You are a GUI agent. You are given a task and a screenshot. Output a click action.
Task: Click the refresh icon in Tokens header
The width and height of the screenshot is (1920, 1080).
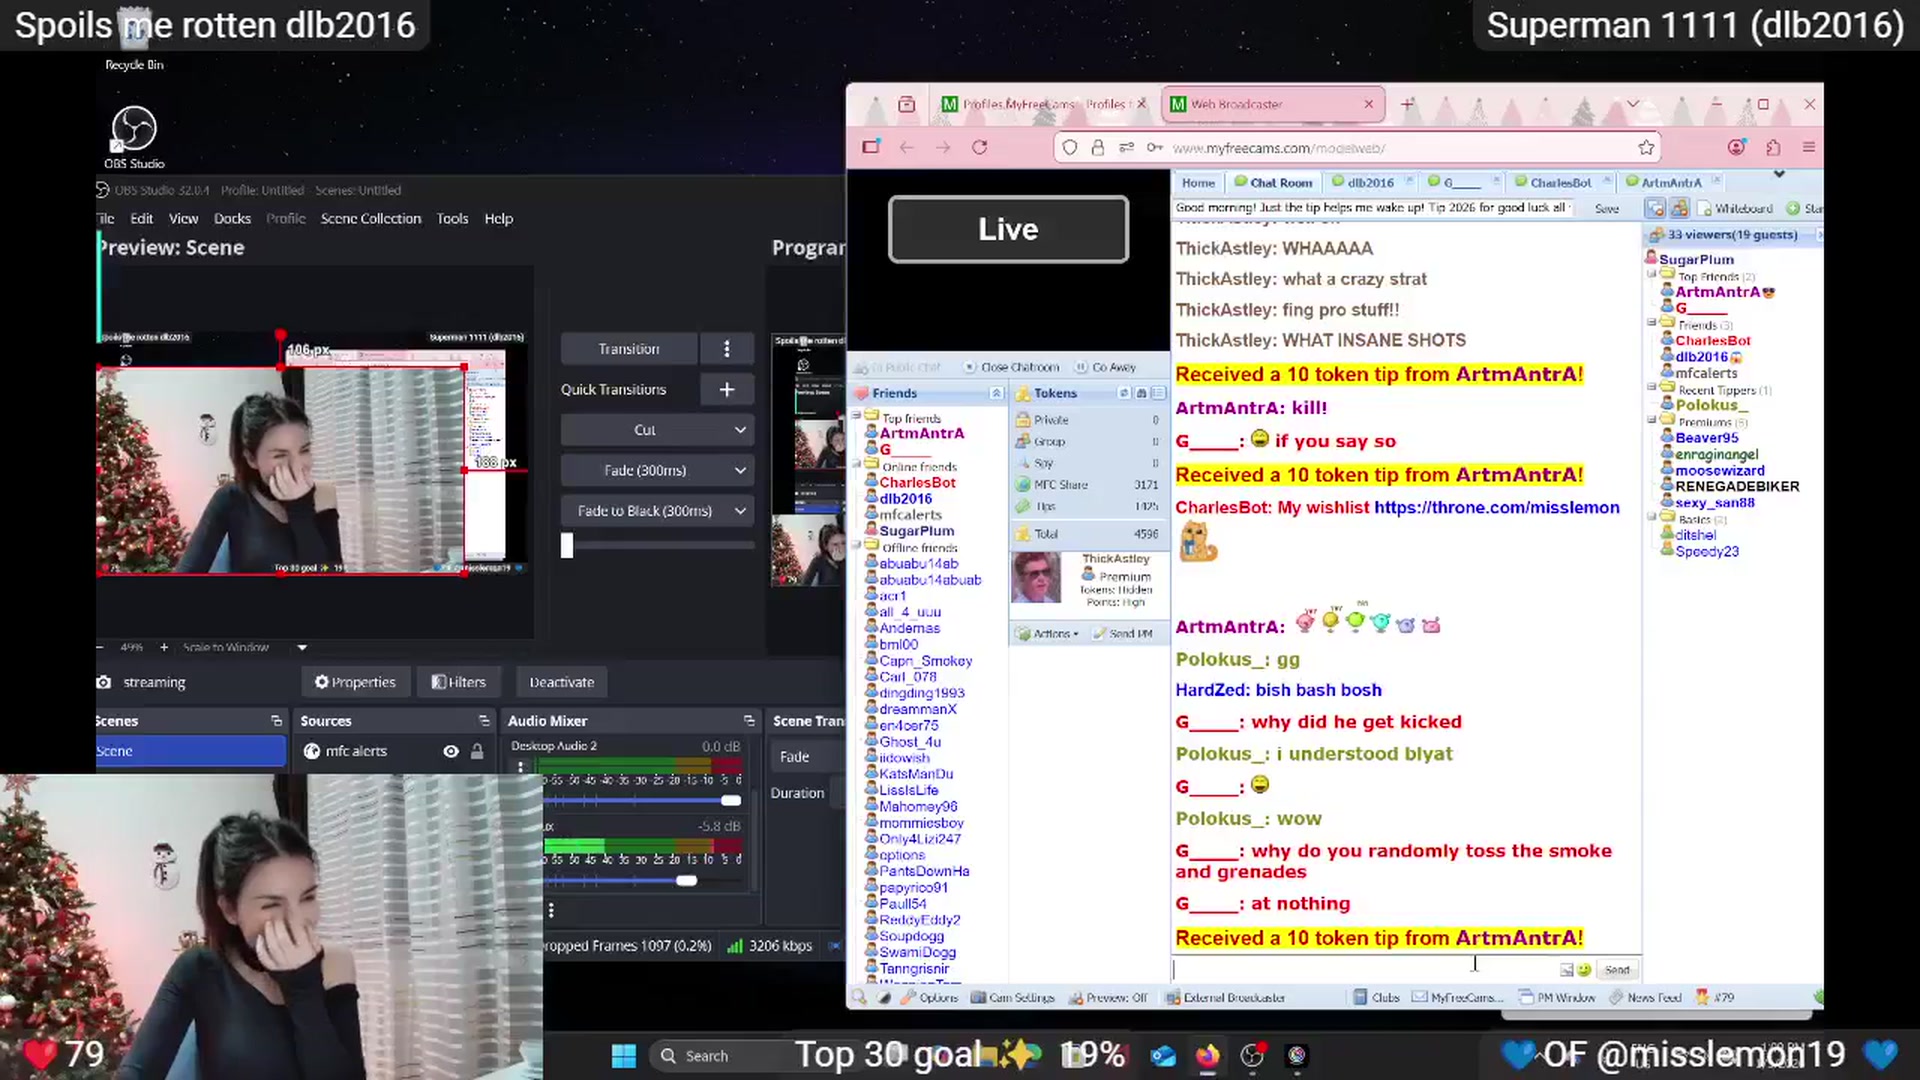click(1124, 394)
